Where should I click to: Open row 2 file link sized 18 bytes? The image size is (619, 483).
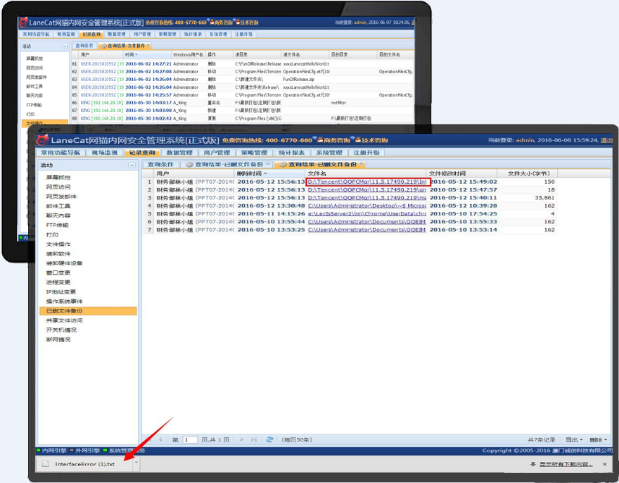pyautogui.click(x=367, y=190)
